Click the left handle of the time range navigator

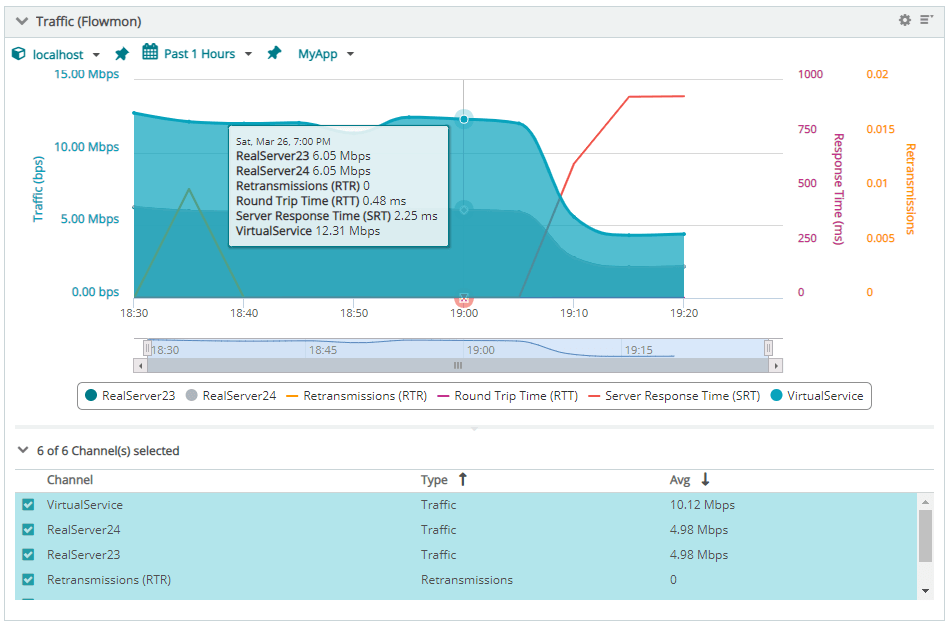[147, 348]
